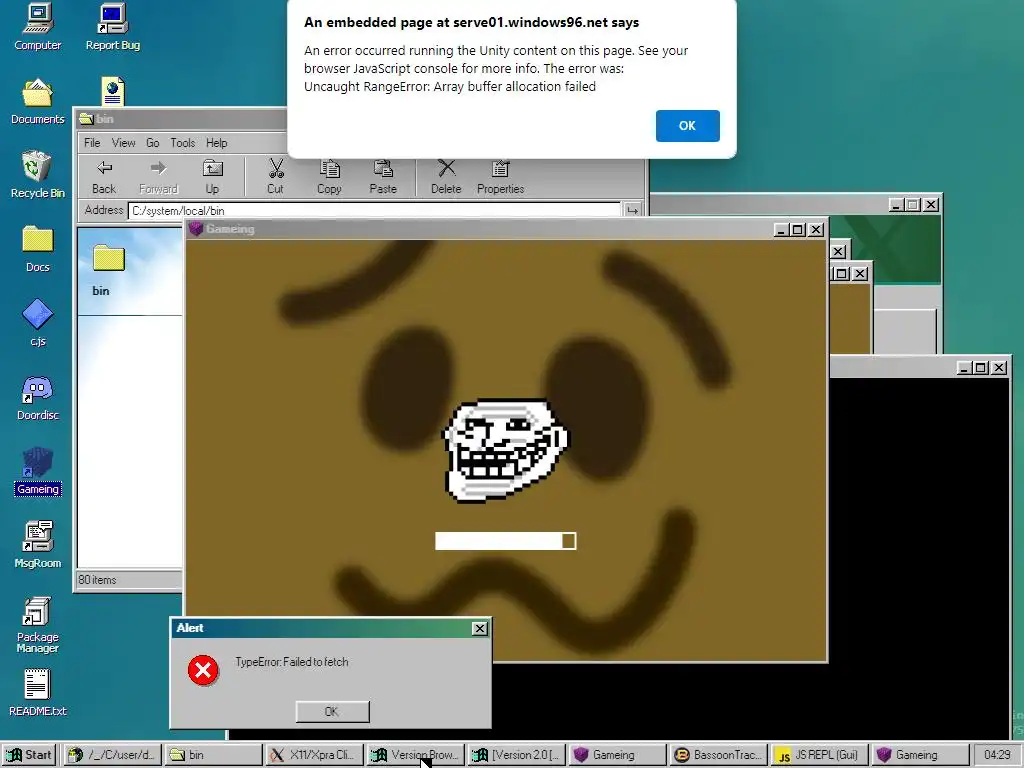Close the black terminal window
1024x768 pixels.
pos(999,368)
